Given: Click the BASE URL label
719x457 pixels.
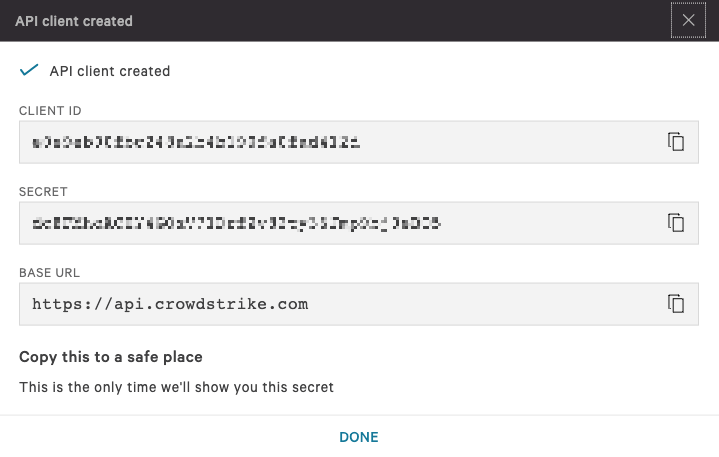Looking at the screenshot, I should tap(49, 272).
